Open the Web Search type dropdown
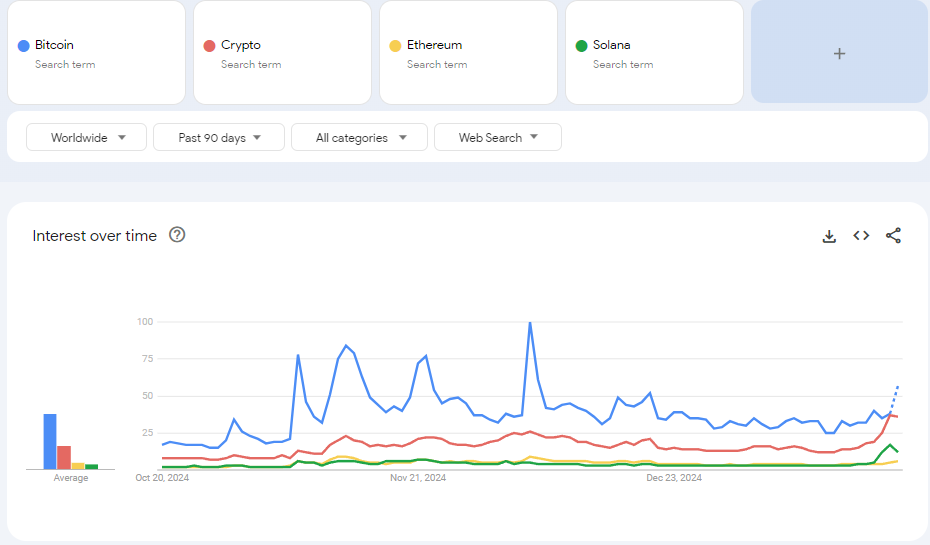Image resolution: width=930 pixels, height=545 pixels. coord(498,137)
